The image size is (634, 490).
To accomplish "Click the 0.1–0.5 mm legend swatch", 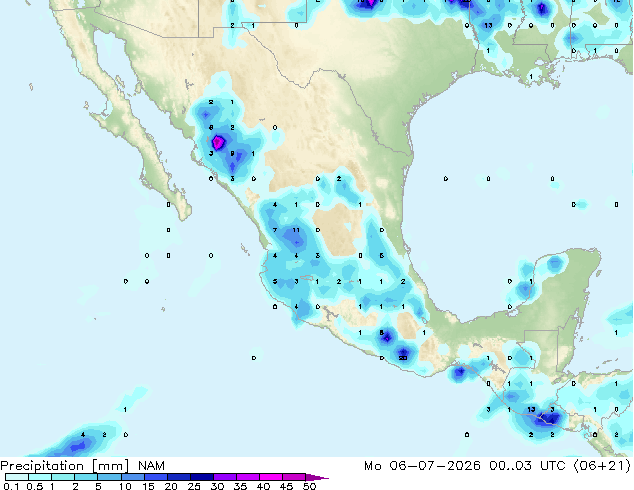I will click(x=17, y=477).
